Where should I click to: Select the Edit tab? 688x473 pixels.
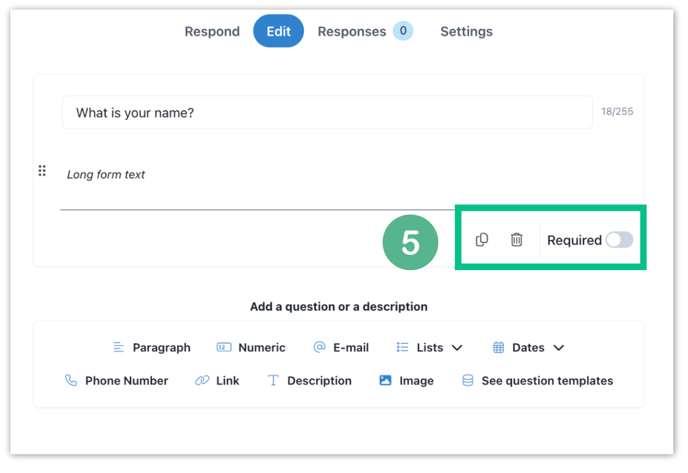click(x=278, y=31)
